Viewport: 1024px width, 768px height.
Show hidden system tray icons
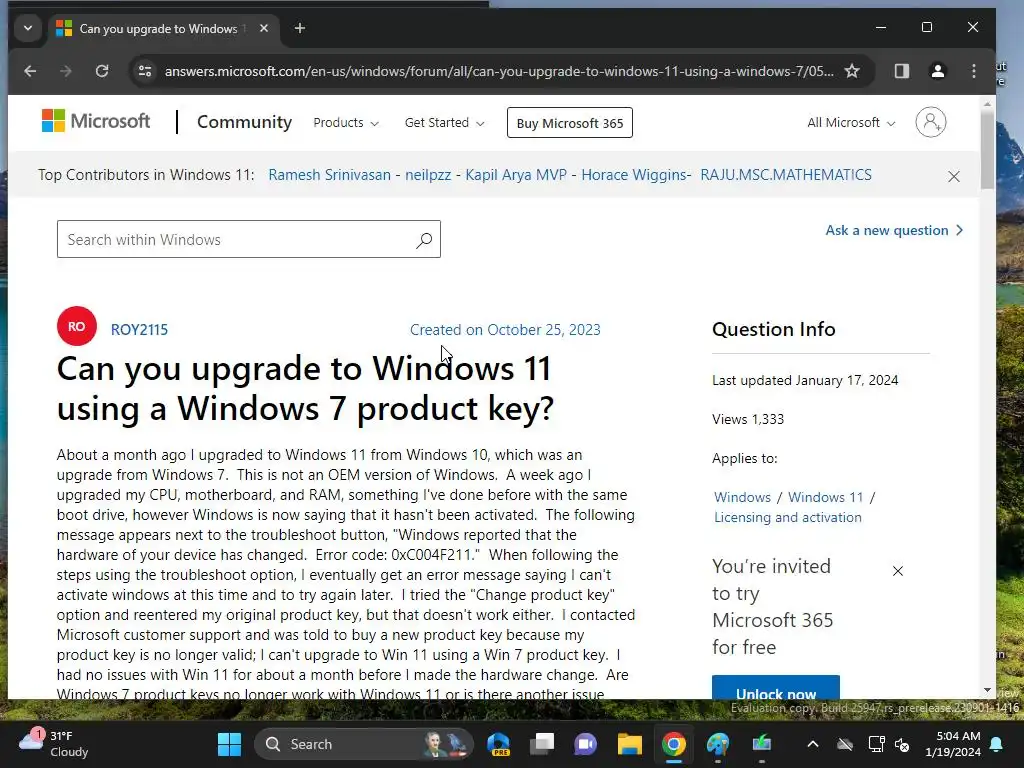(x=812, y=744)
